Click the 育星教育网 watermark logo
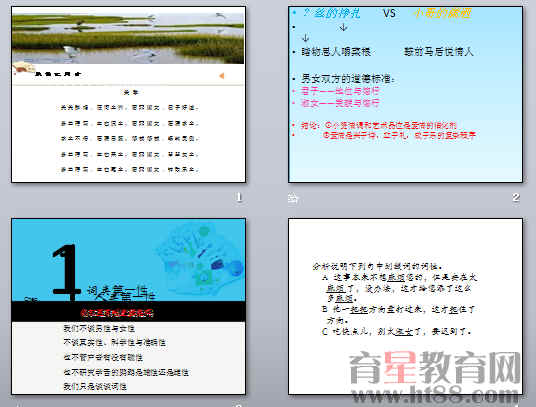Screen dimensions: 536x407 434,368
